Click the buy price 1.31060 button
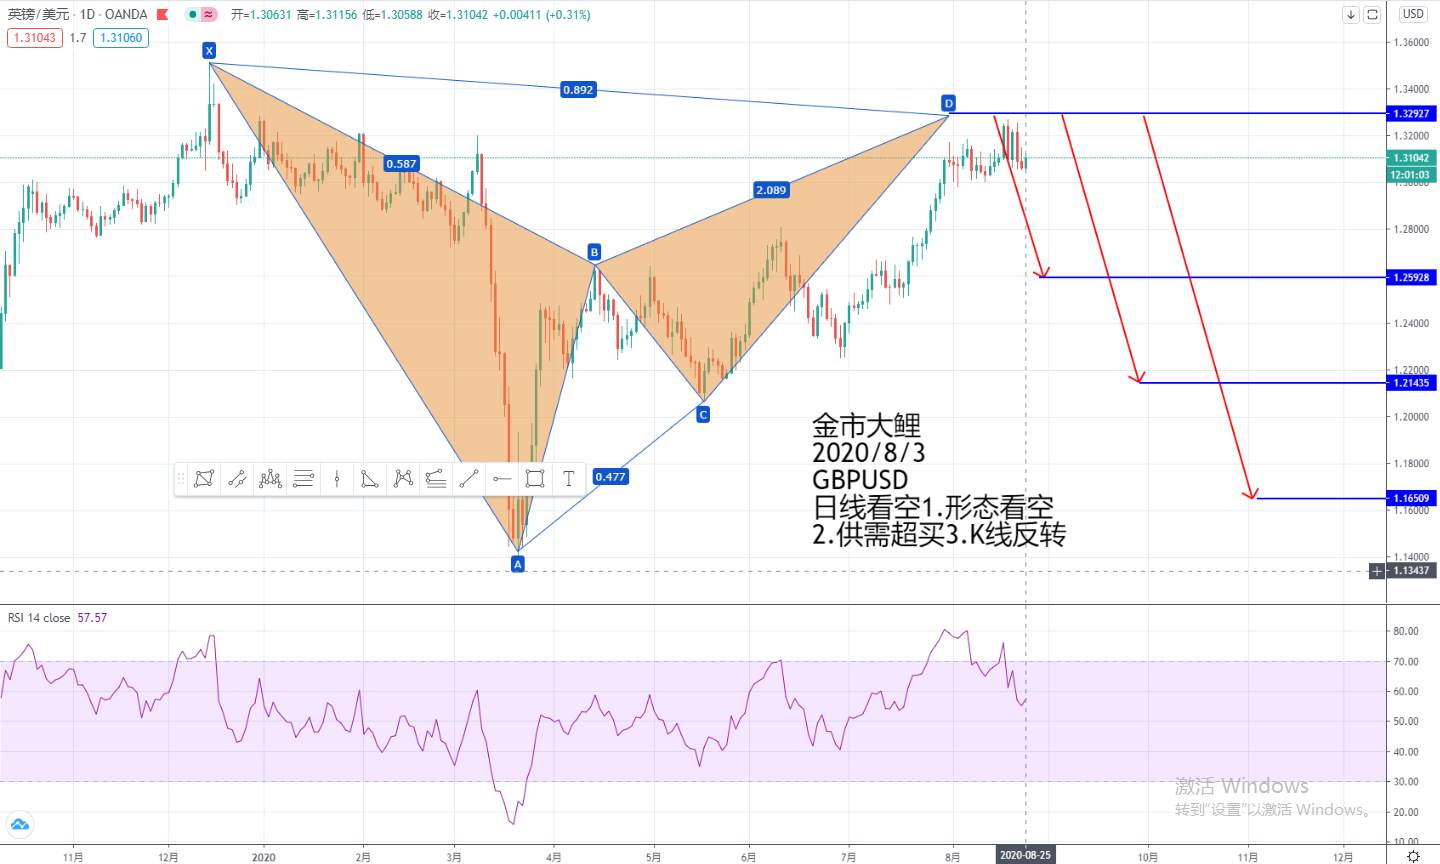Image resolution: width=1440 pixels, height=864 pixels. click(120, 38)
